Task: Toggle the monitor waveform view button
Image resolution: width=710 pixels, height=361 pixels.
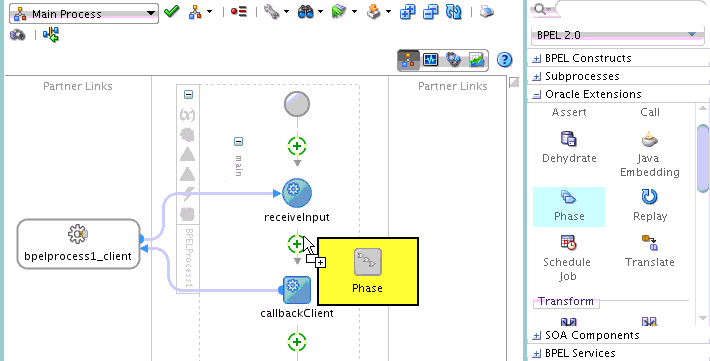Action: point(431,60)
